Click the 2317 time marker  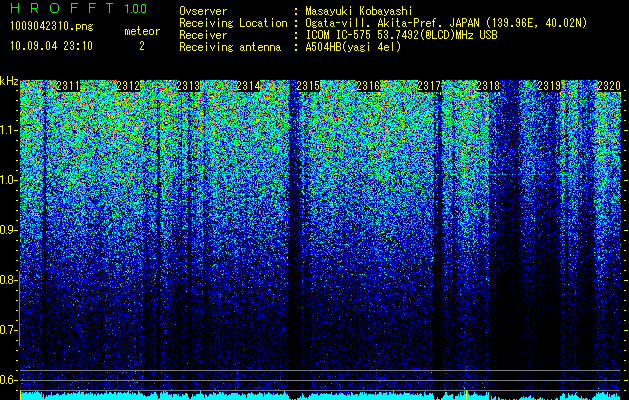click(429, 86)
